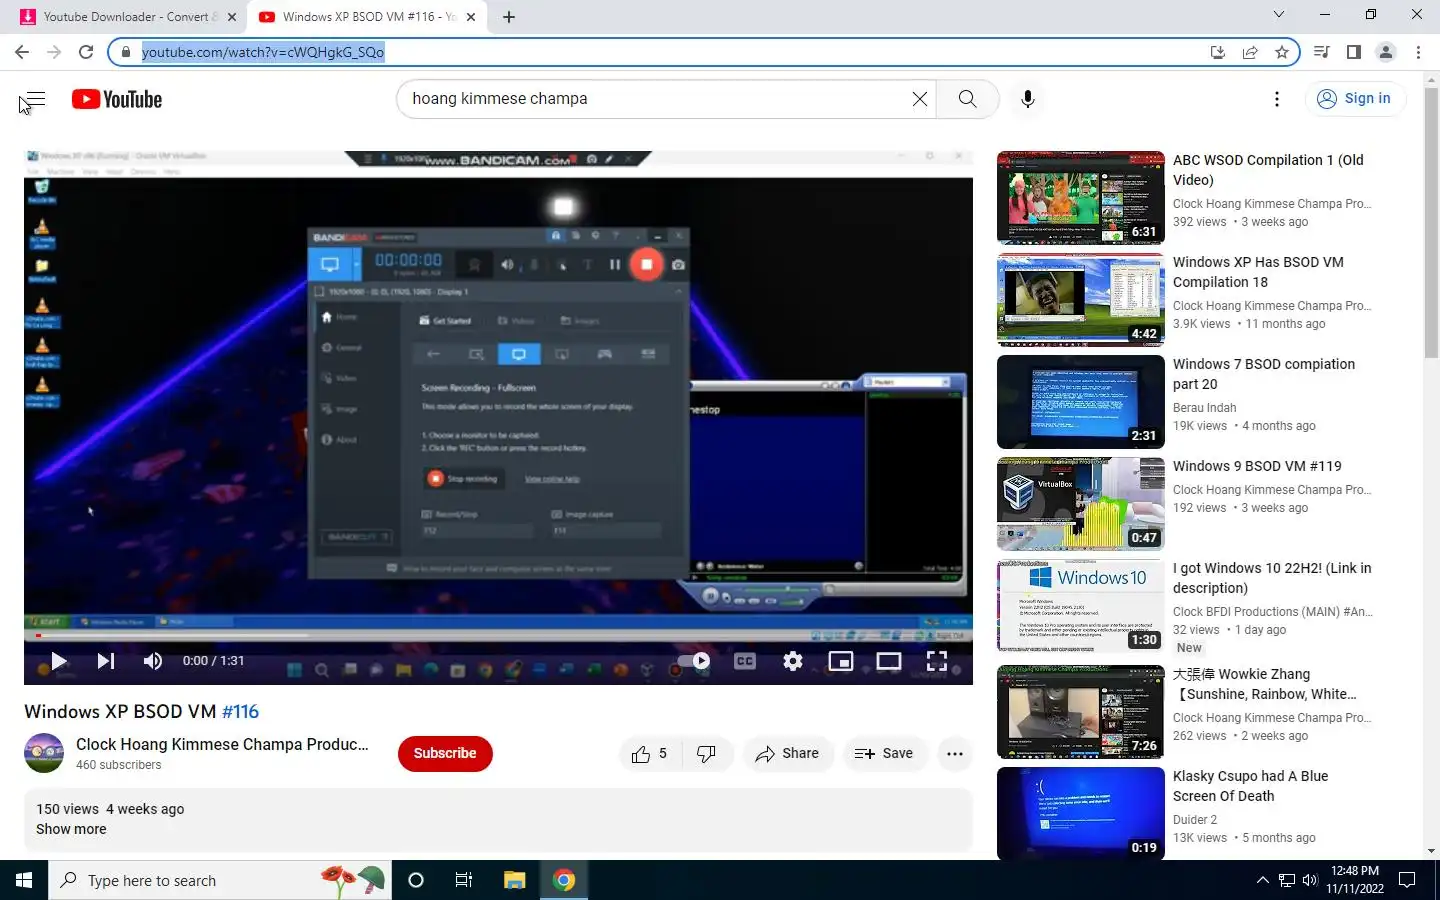Open taskbar clock and date
1440x900 pixels.
(x=1355, y=880)
